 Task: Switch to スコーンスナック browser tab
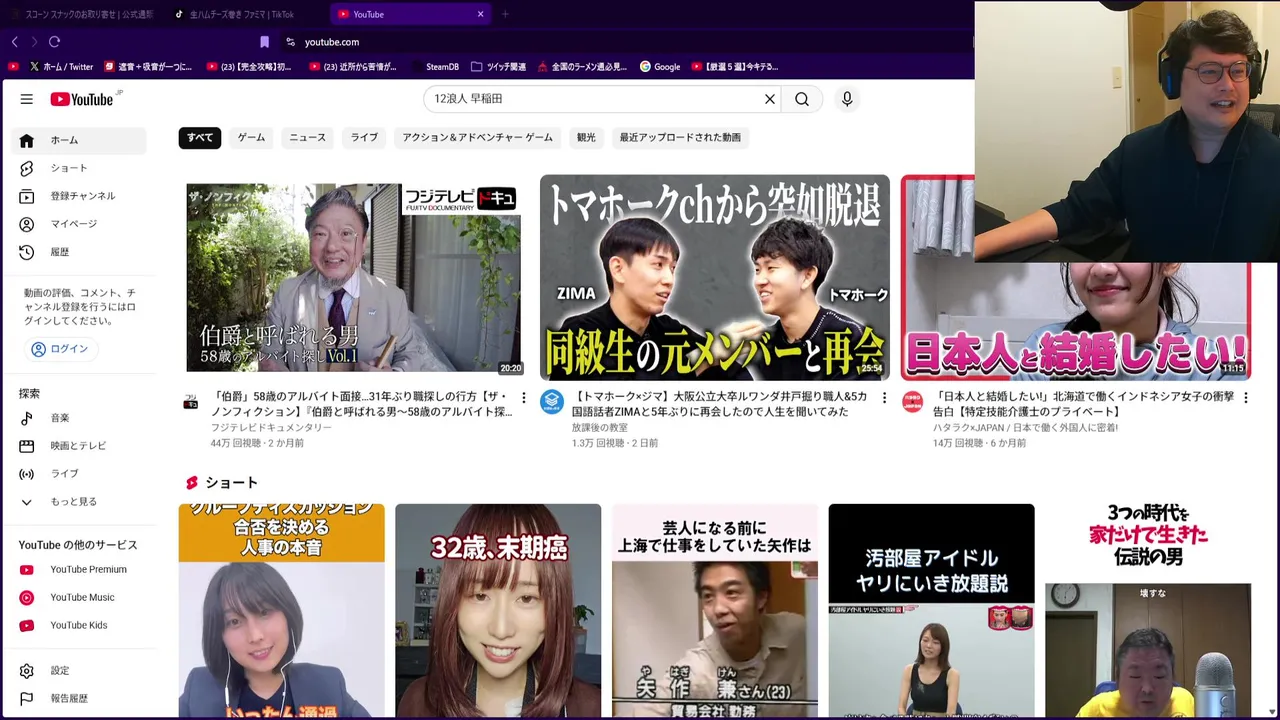[82, 14]
